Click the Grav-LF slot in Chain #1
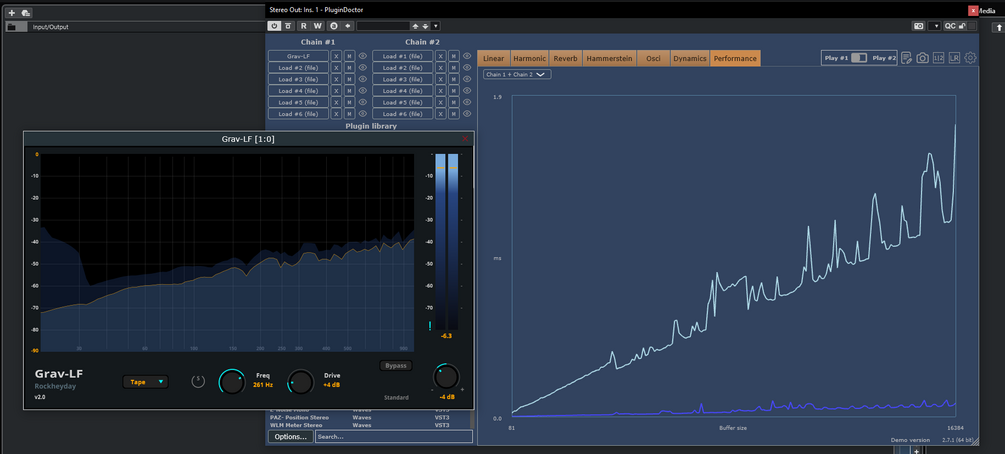Viewport: 1005px width, 454px height. pyautogui.click(x=298, y=56)
